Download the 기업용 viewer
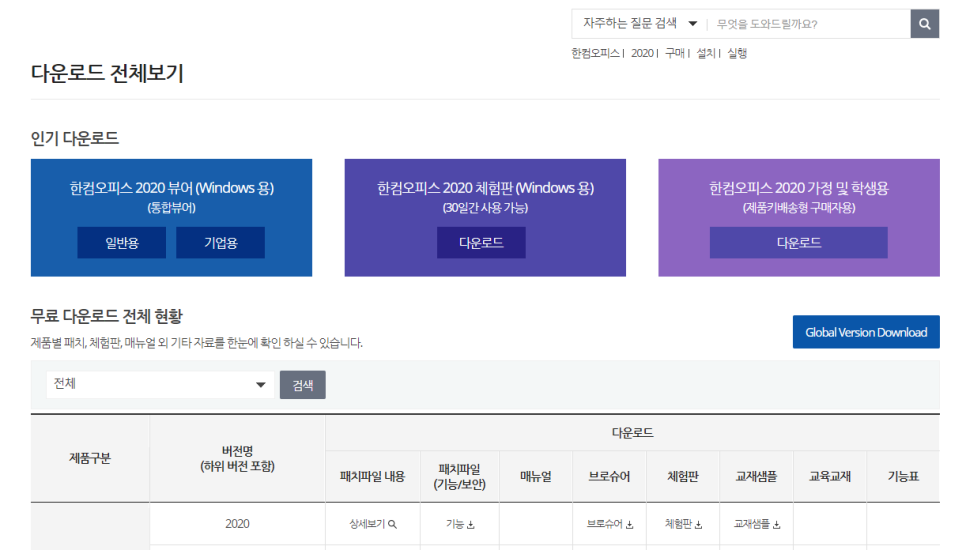The width and height of the screenshot is (966, 550). [x=221, y=243]
